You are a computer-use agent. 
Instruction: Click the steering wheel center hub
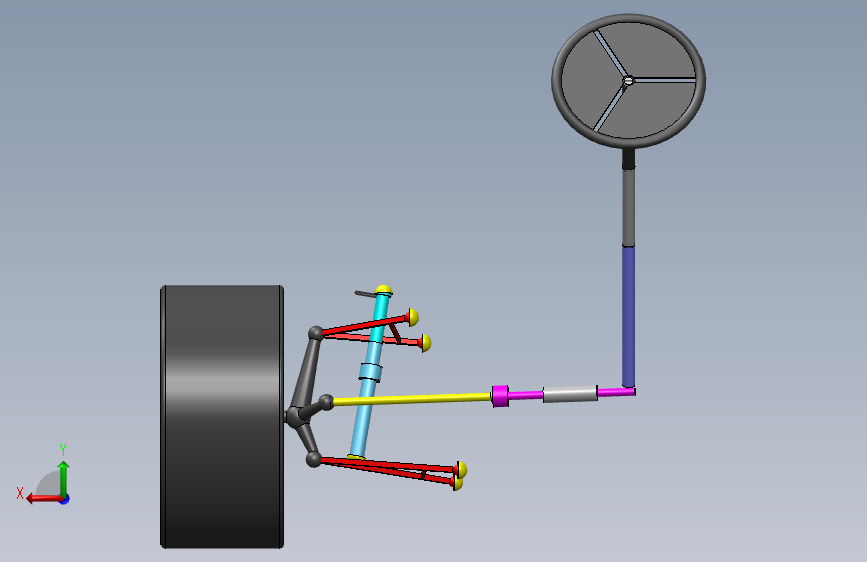pyautogui.click(x=628, y=81)
